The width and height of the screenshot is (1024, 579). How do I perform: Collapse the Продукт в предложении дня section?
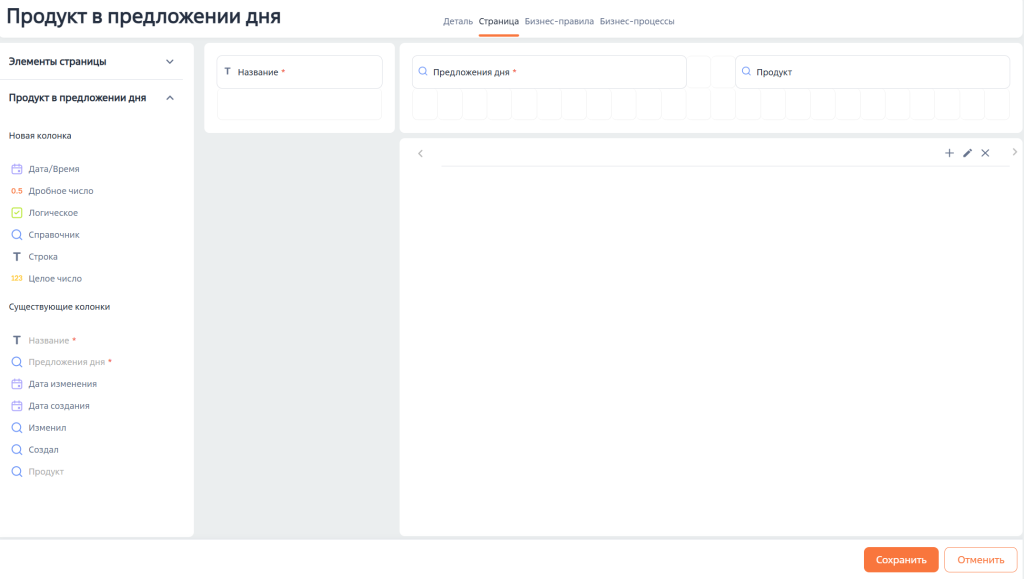[x=170, y=98]
